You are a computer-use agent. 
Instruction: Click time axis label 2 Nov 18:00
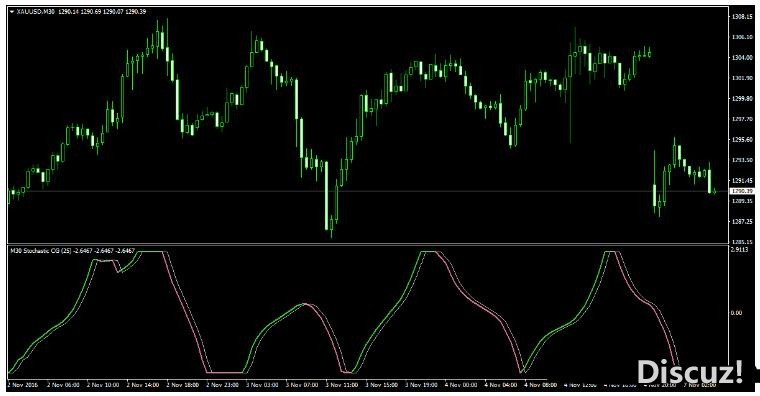tap(182, 385)
